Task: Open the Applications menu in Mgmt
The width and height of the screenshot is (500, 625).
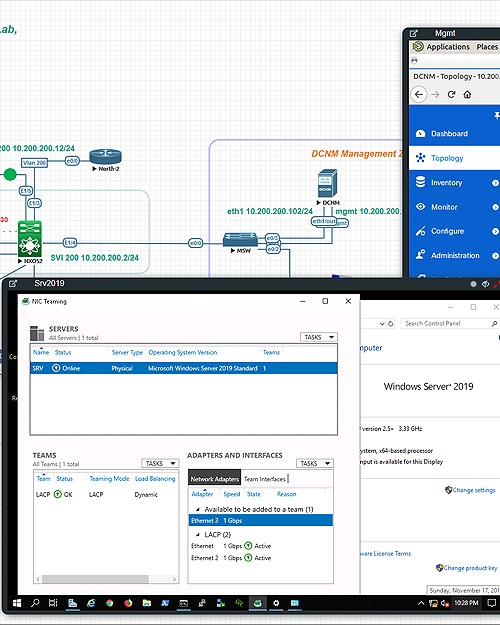Action: click(x=448, y=47)
